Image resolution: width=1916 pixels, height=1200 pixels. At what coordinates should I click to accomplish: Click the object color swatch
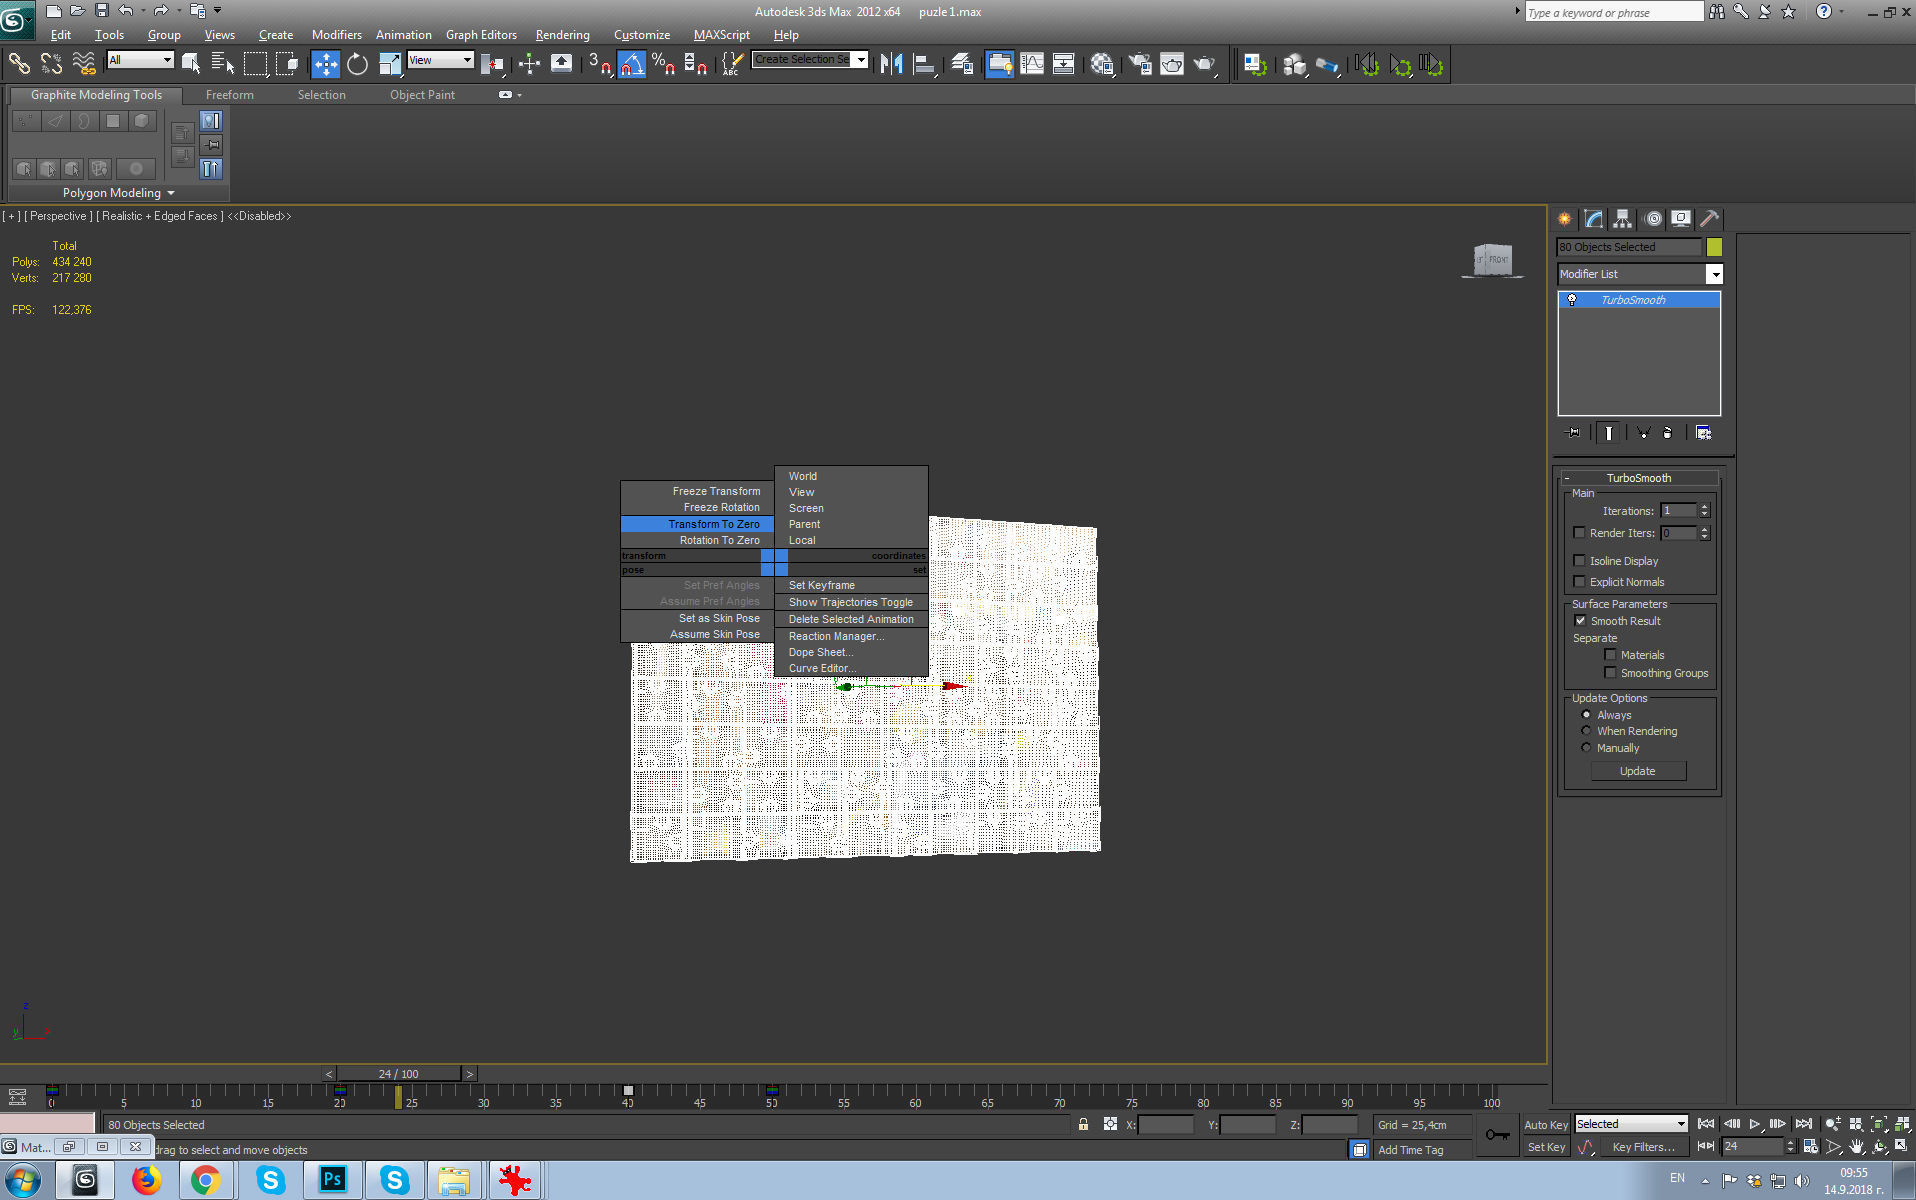click(1714, 247)
